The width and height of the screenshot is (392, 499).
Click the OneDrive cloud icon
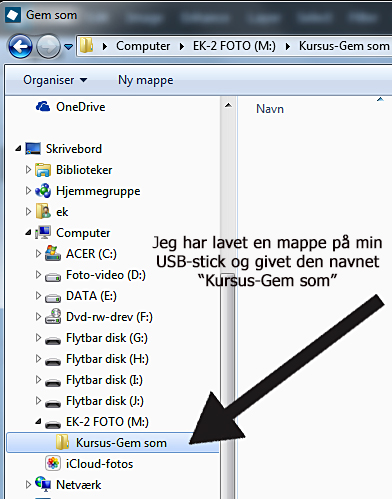click(43, 107)
